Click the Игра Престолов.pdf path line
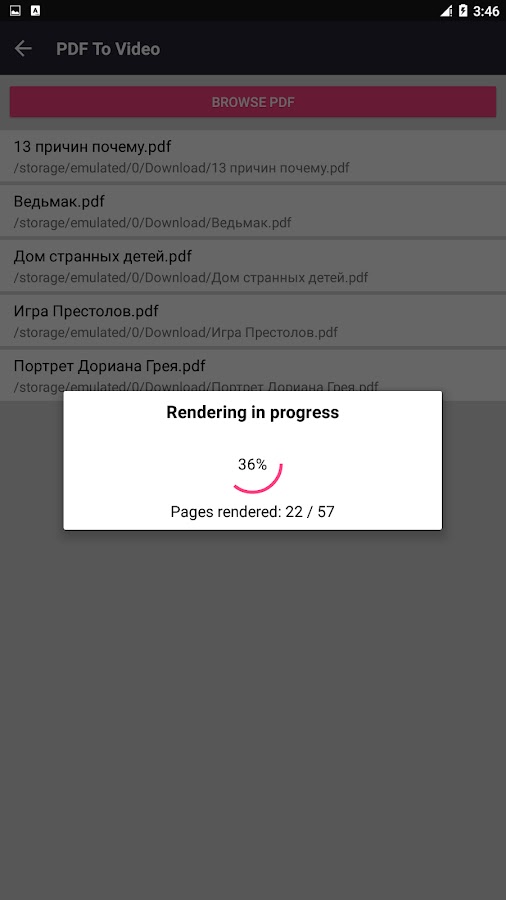 [x=176, y=332]
